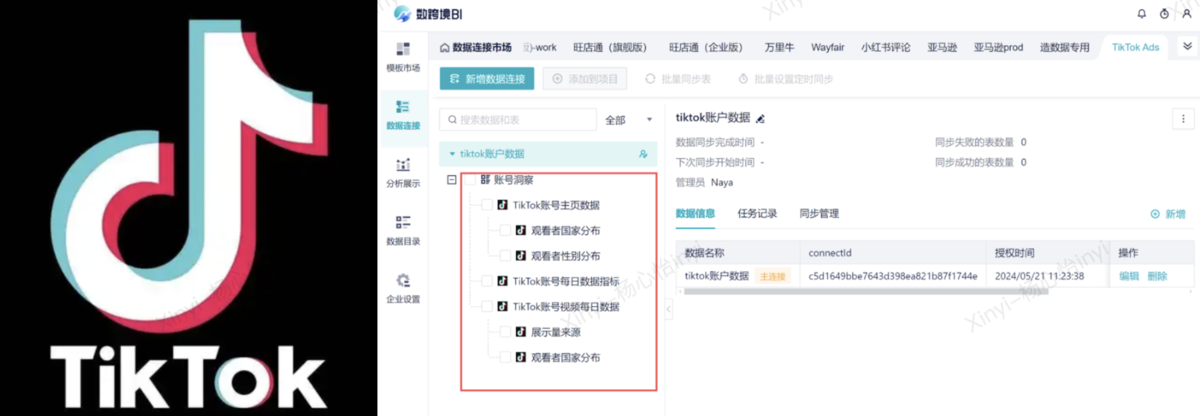Switch to the 亚马逊prod tab
This screenshot has width=1200, height=416.
point(999,47)
